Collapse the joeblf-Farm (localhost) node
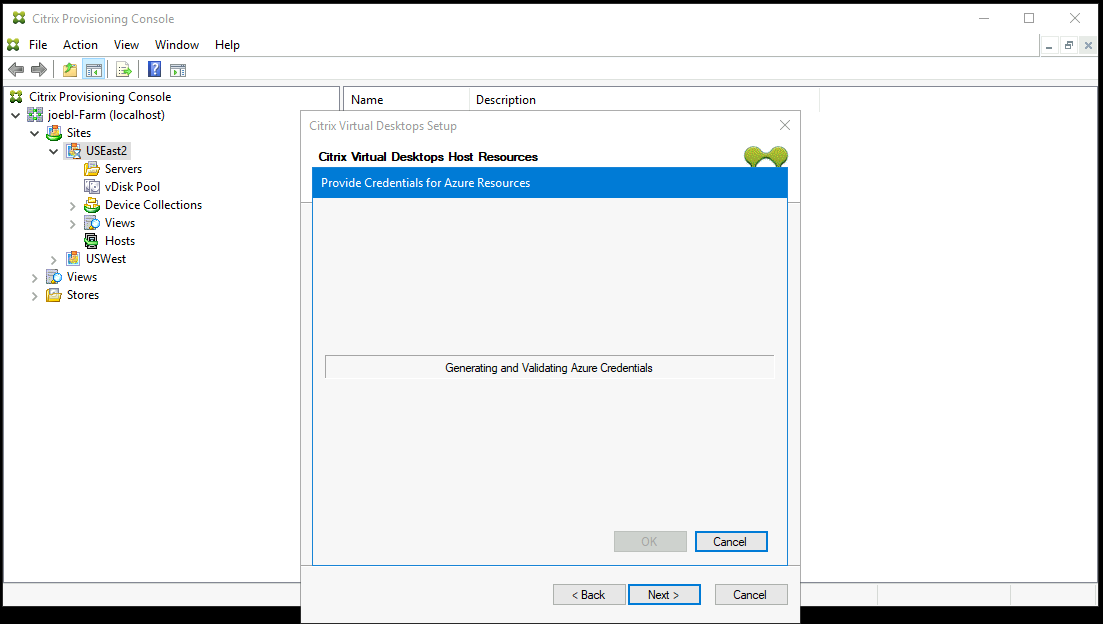The width and height of the screenshot is (1103, 624). click(x=34, y=114)
